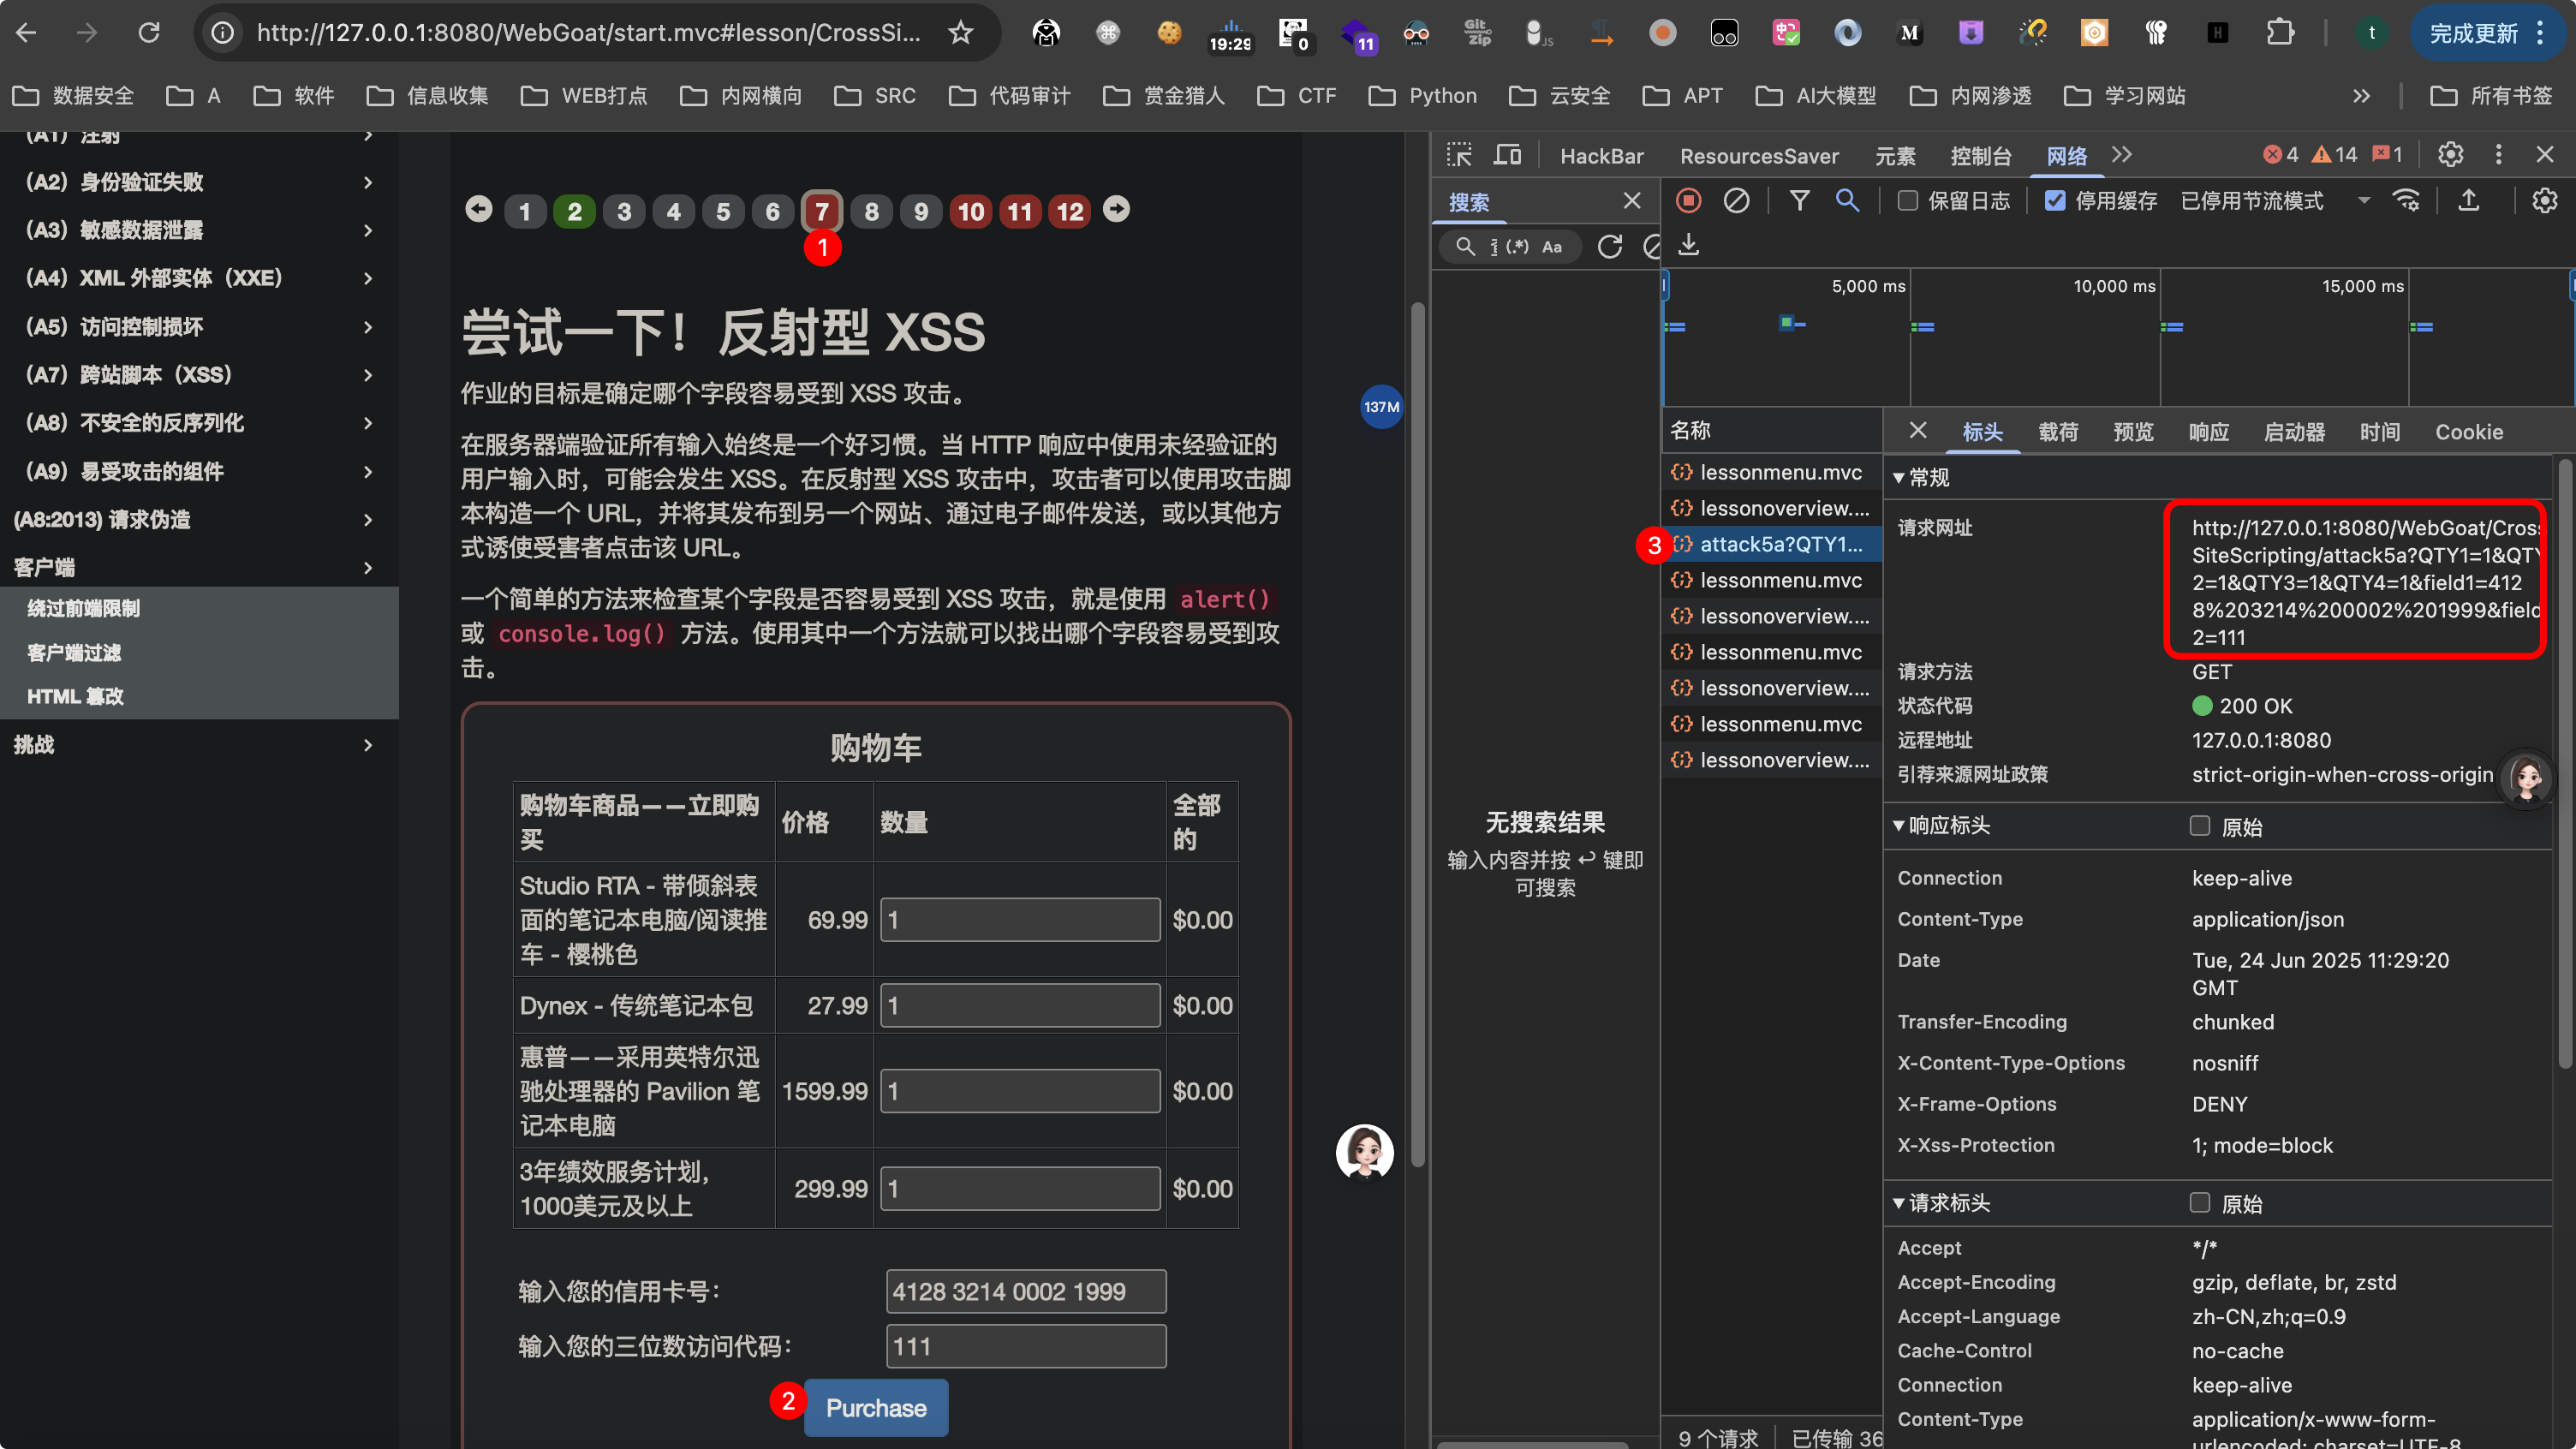Open the 赏金猎人 bookmark folder
Image resolution: width=2576 pixels, height=1449 pixels.
(x=1164, y=96)
